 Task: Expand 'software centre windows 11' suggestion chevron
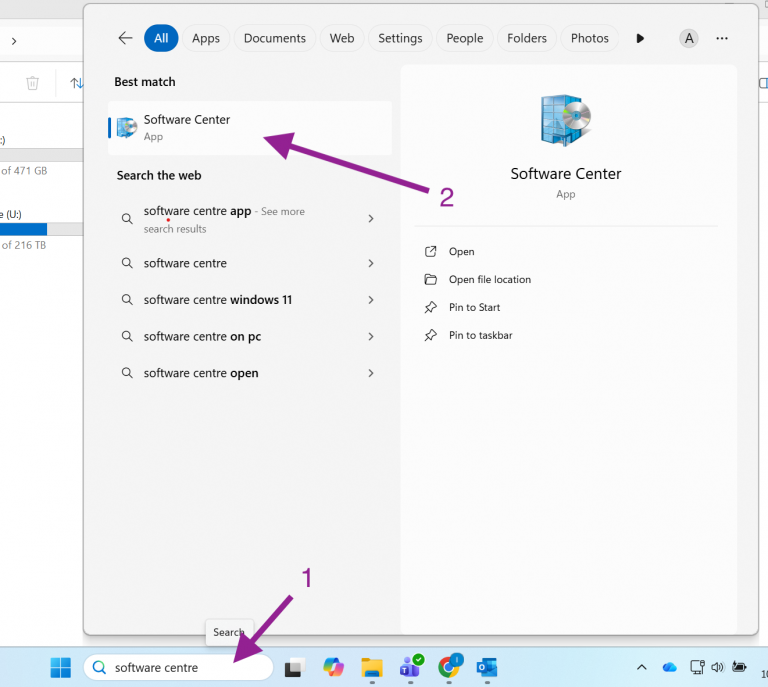(x=371, y=300)
